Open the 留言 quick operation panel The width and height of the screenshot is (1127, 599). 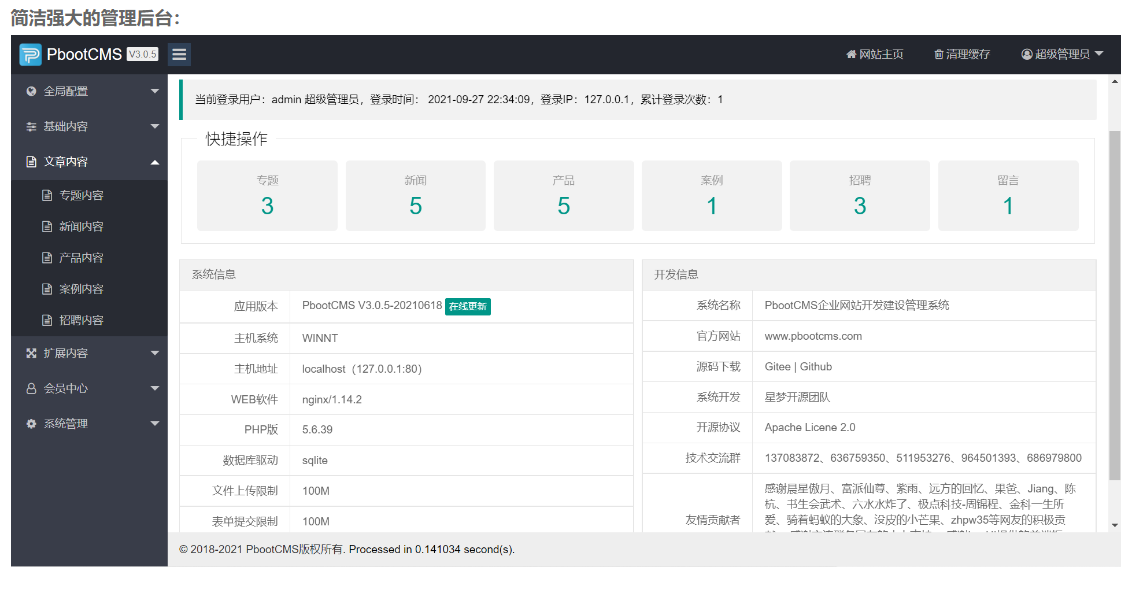(1007, 195)
